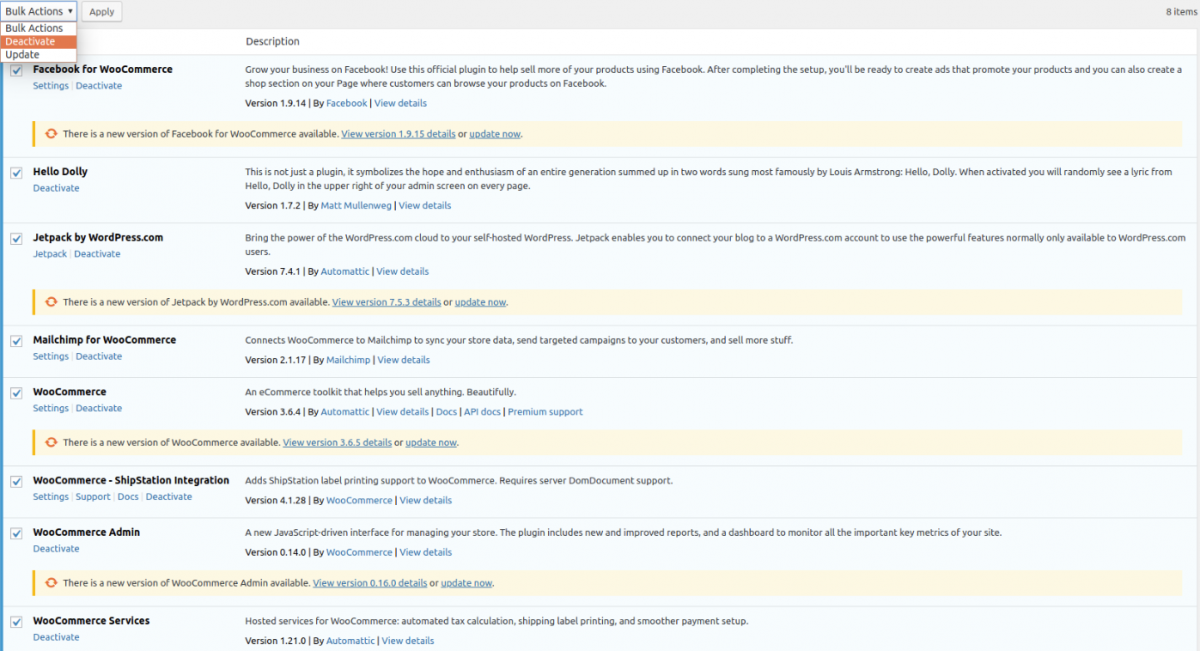Click update icon in Facebook for WooCommerce notice
Viewport: 1200px width, 651px height.
50,133
